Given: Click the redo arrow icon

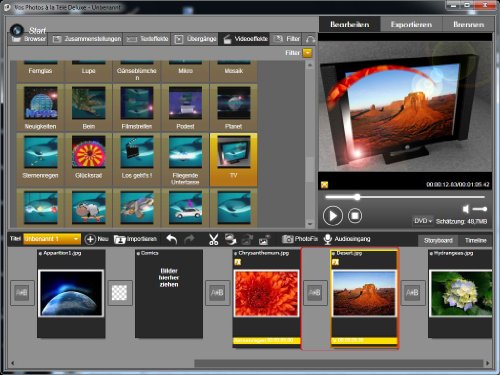Looking at the screenshot, I should click(189, 239).
